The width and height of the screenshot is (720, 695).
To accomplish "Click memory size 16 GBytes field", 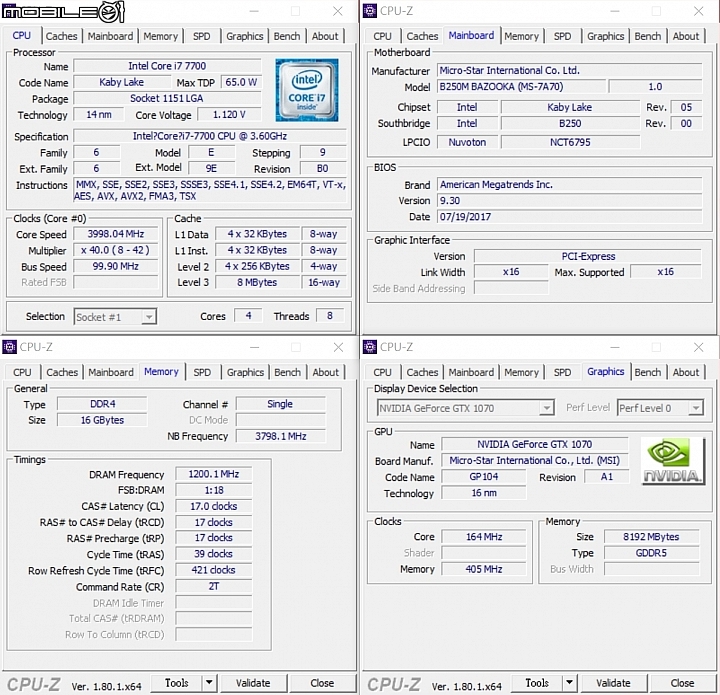I will click(102, 420).
